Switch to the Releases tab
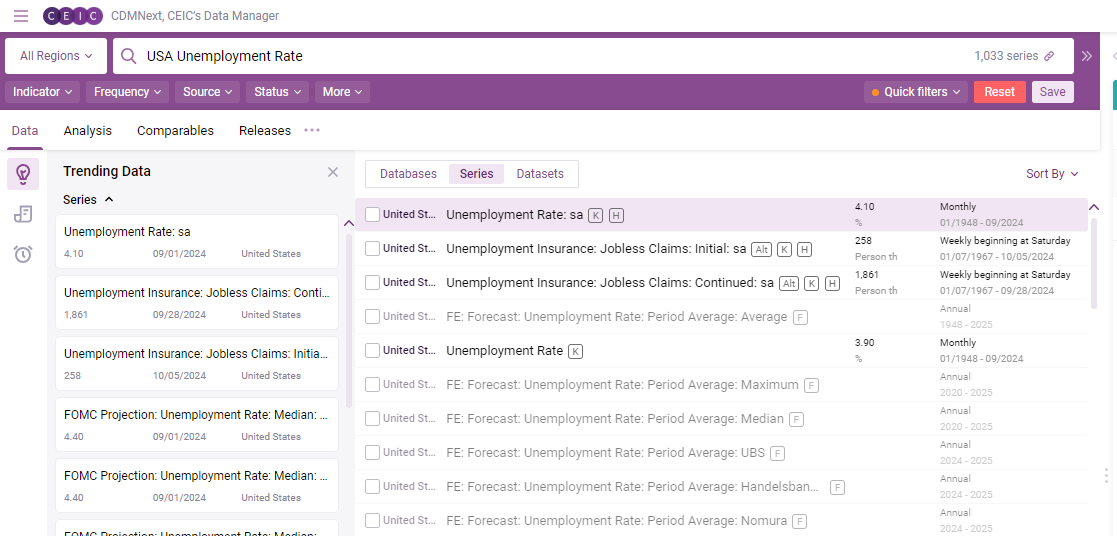The image size is (1117, 536). [x=265, y=130]
